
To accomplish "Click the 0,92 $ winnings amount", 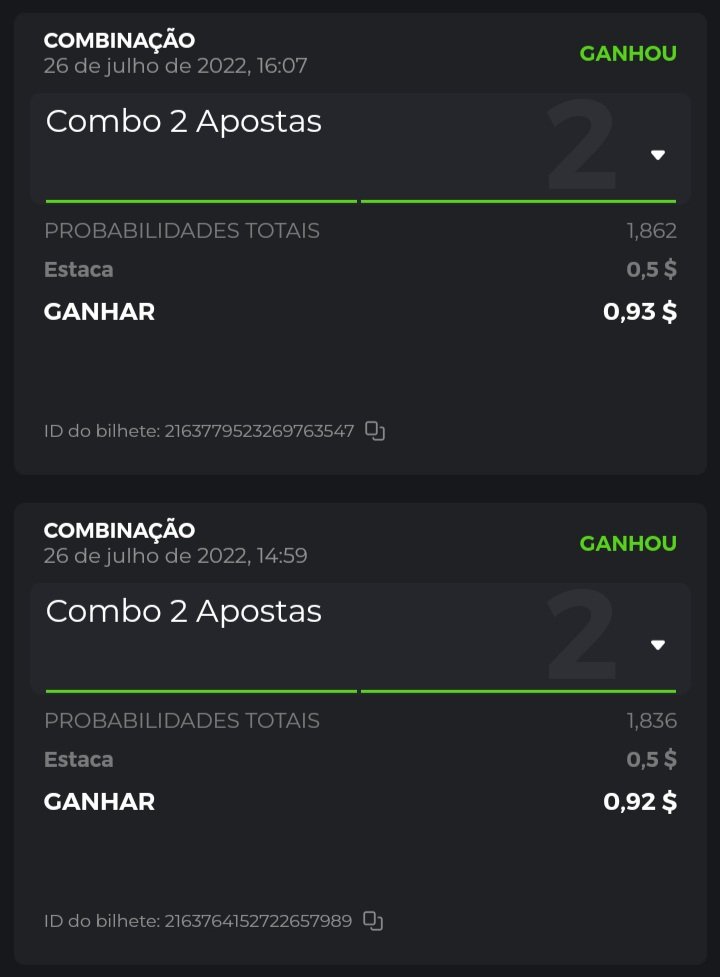I will tap(640, 801).
